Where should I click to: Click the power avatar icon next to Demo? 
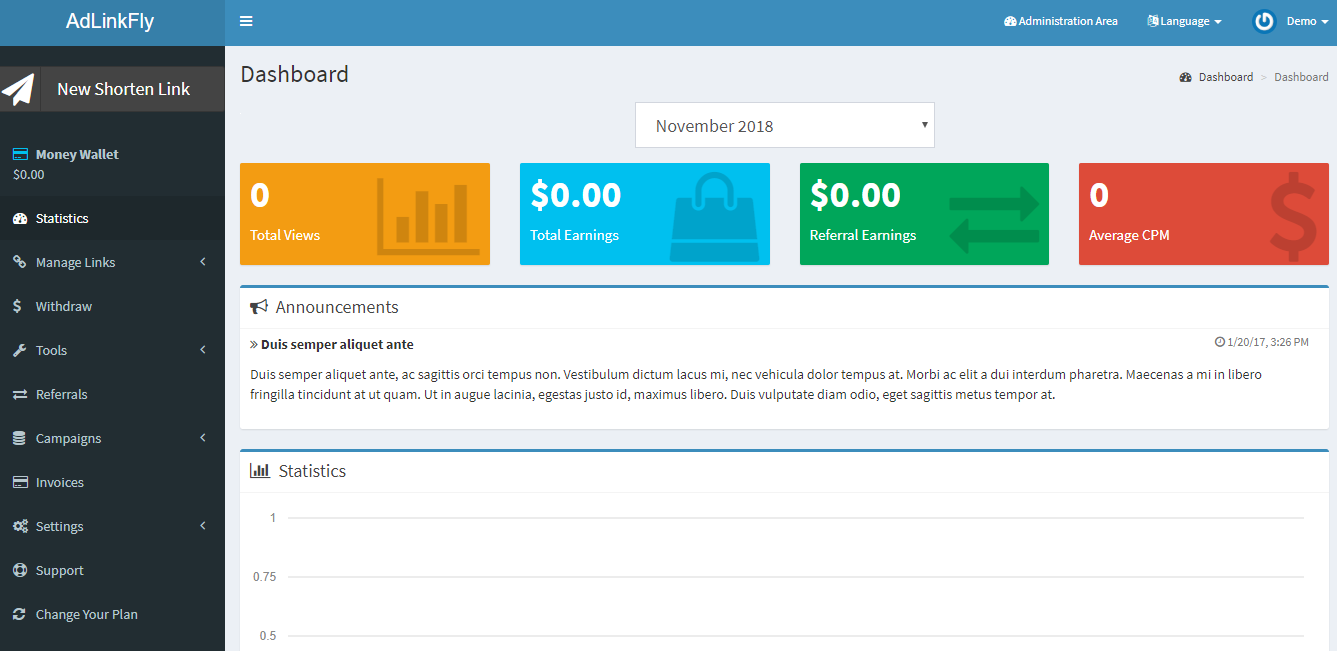1264,21
